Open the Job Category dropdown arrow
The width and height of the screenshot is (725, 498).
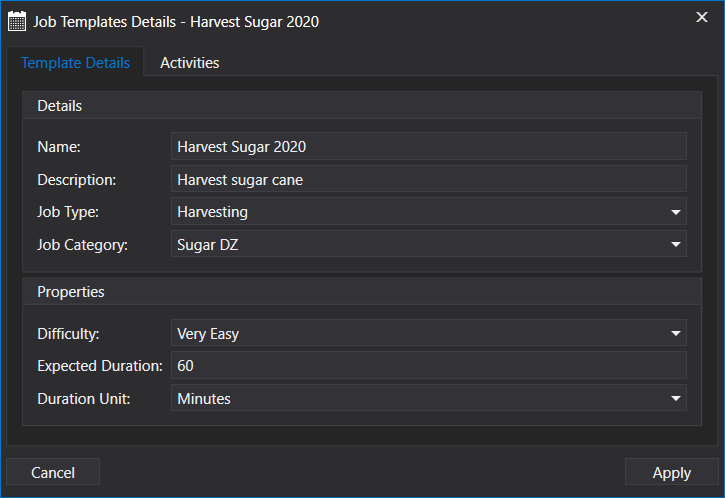click(677, 244)
